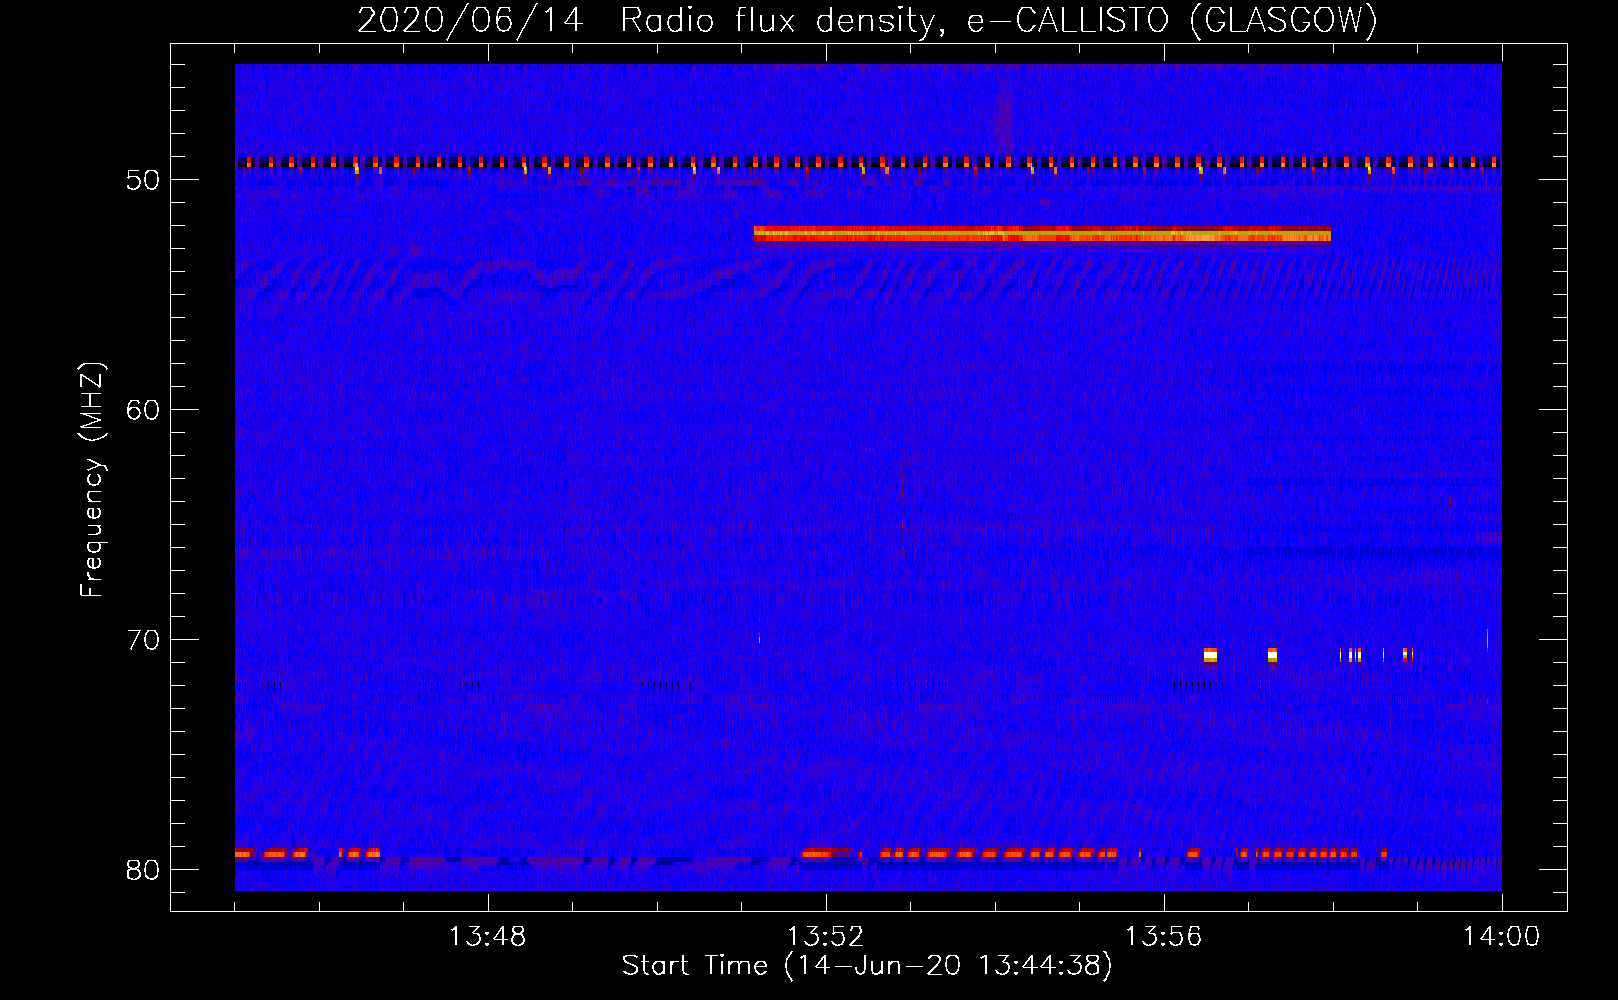Click the 13:56 time tick label
This screenshot has width=1618, height=1000.
[1163, 937]
